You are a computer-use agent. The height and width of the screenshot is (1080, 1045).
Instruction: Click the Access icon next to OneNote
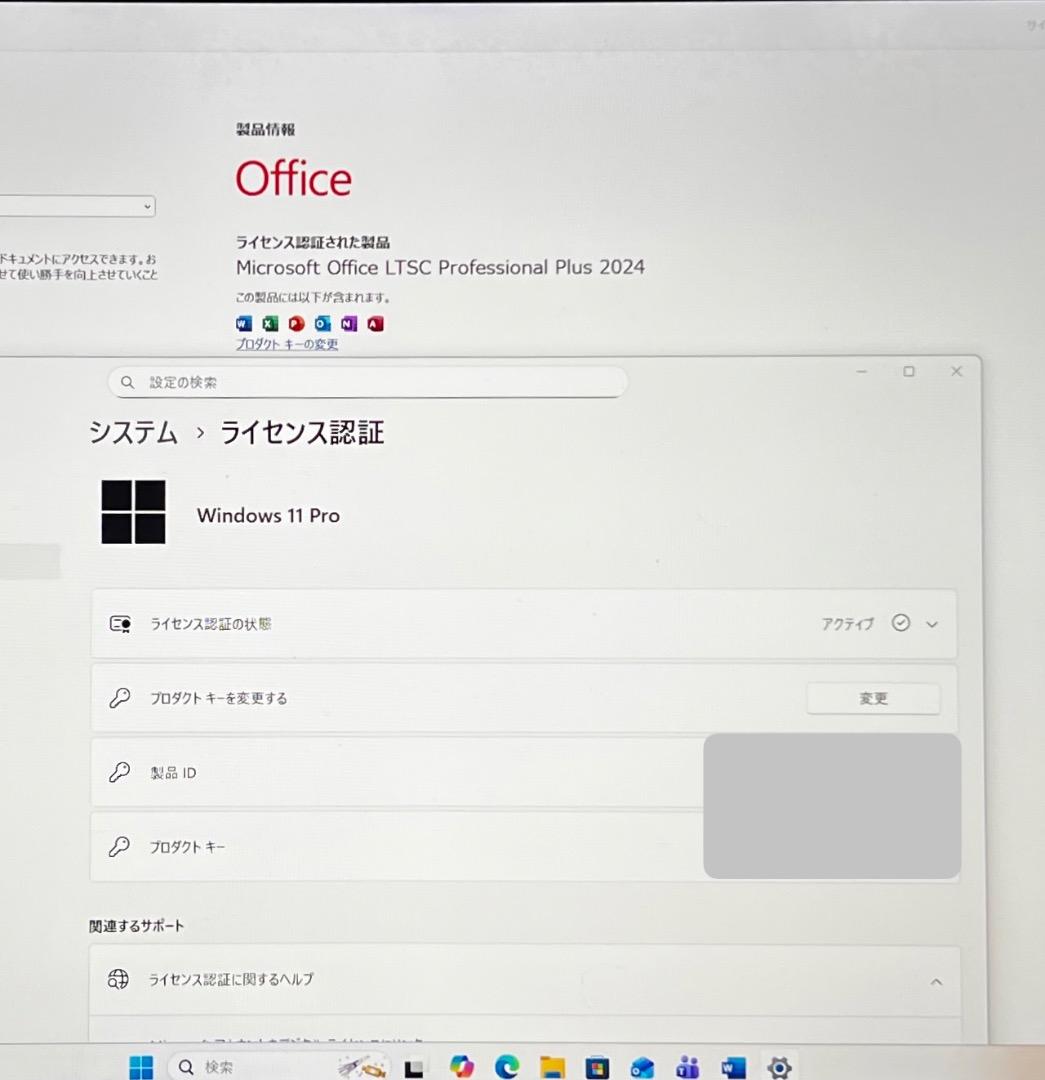[x=374, y=323]
